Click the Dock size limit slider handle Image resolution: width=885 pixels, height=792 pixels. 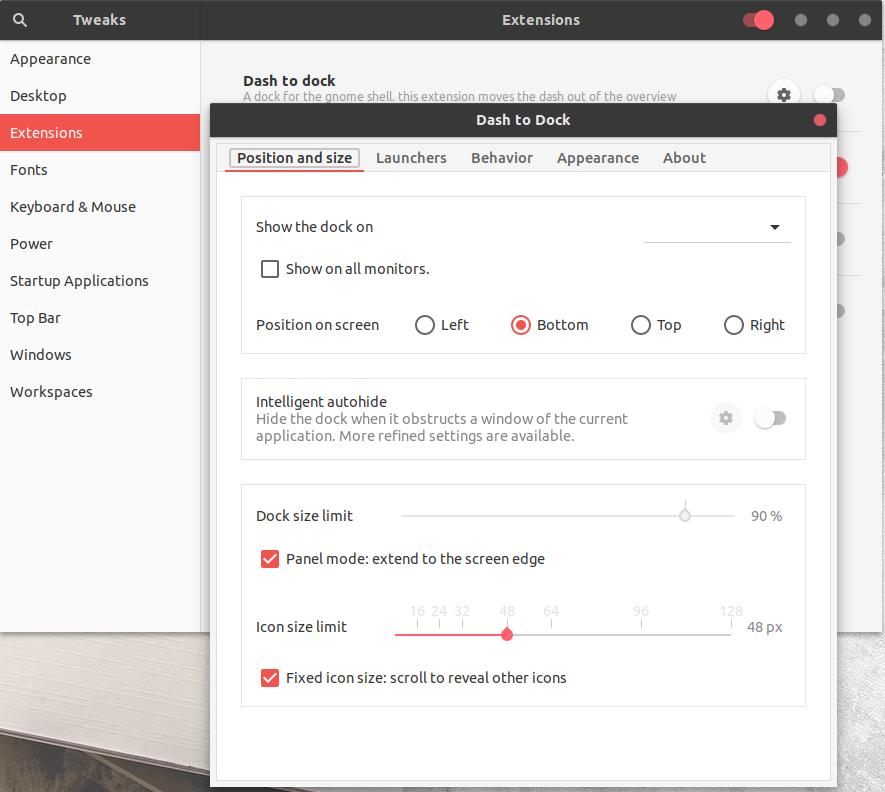point(685,516)
